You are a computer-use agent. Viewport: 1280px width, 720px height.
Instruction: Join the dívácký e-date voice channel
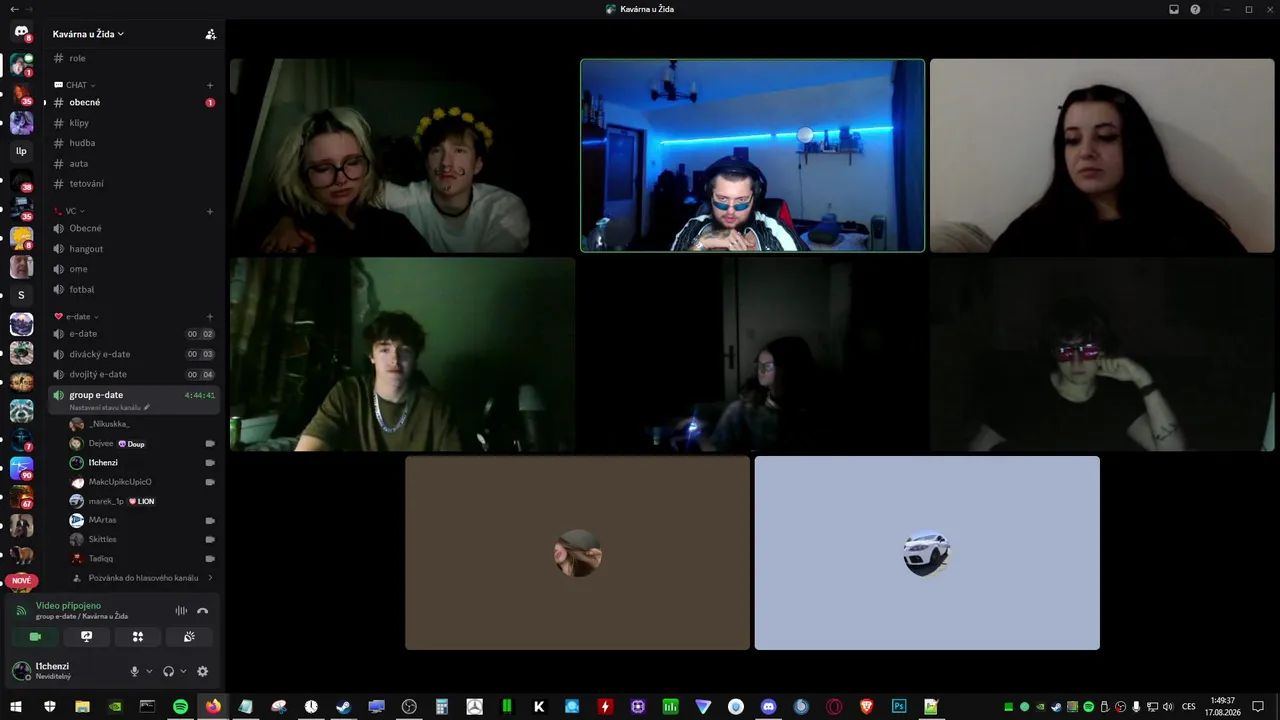(x=133, y=354)
